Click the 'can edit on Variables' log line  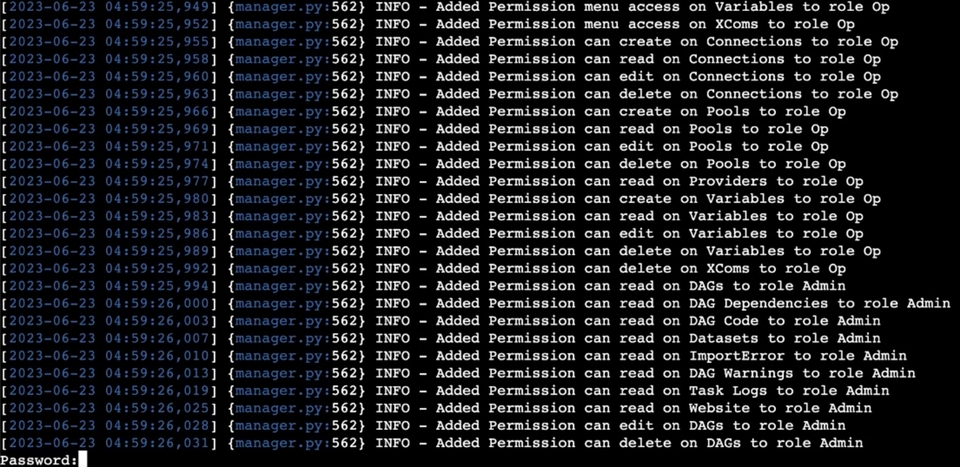pos(432,234)
